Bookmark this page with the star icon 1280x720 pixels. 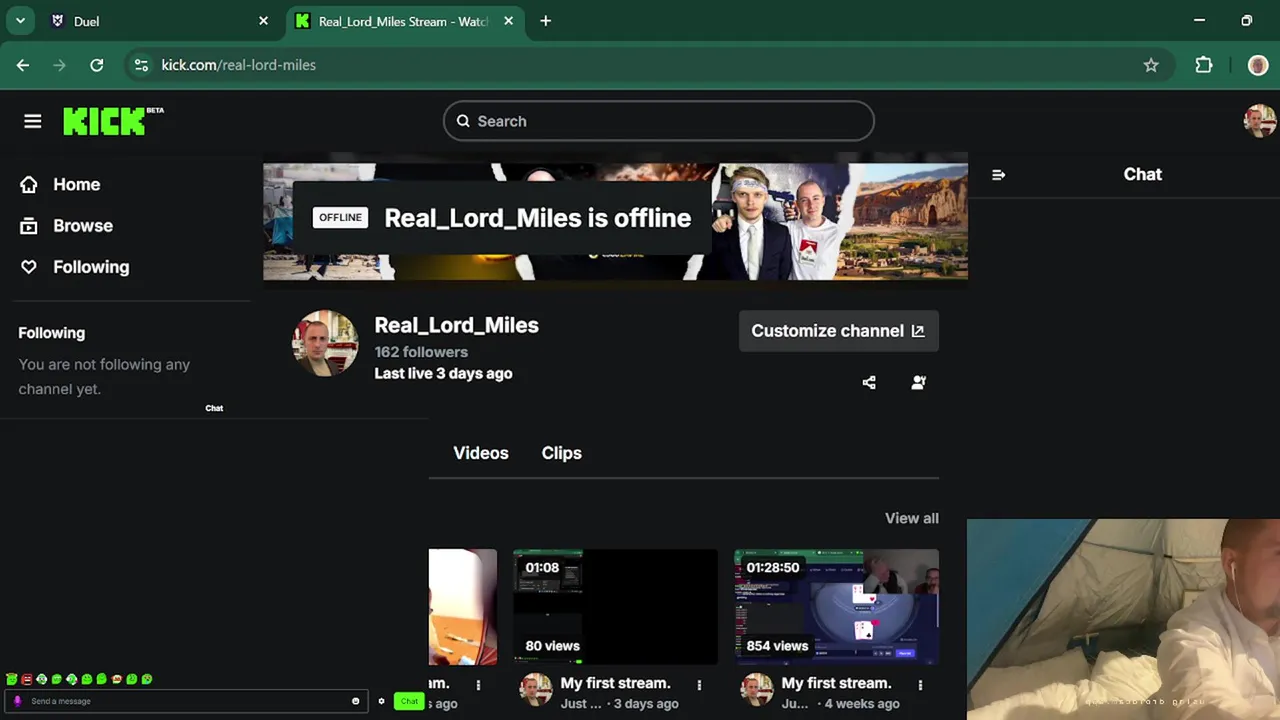point(1151,65)
